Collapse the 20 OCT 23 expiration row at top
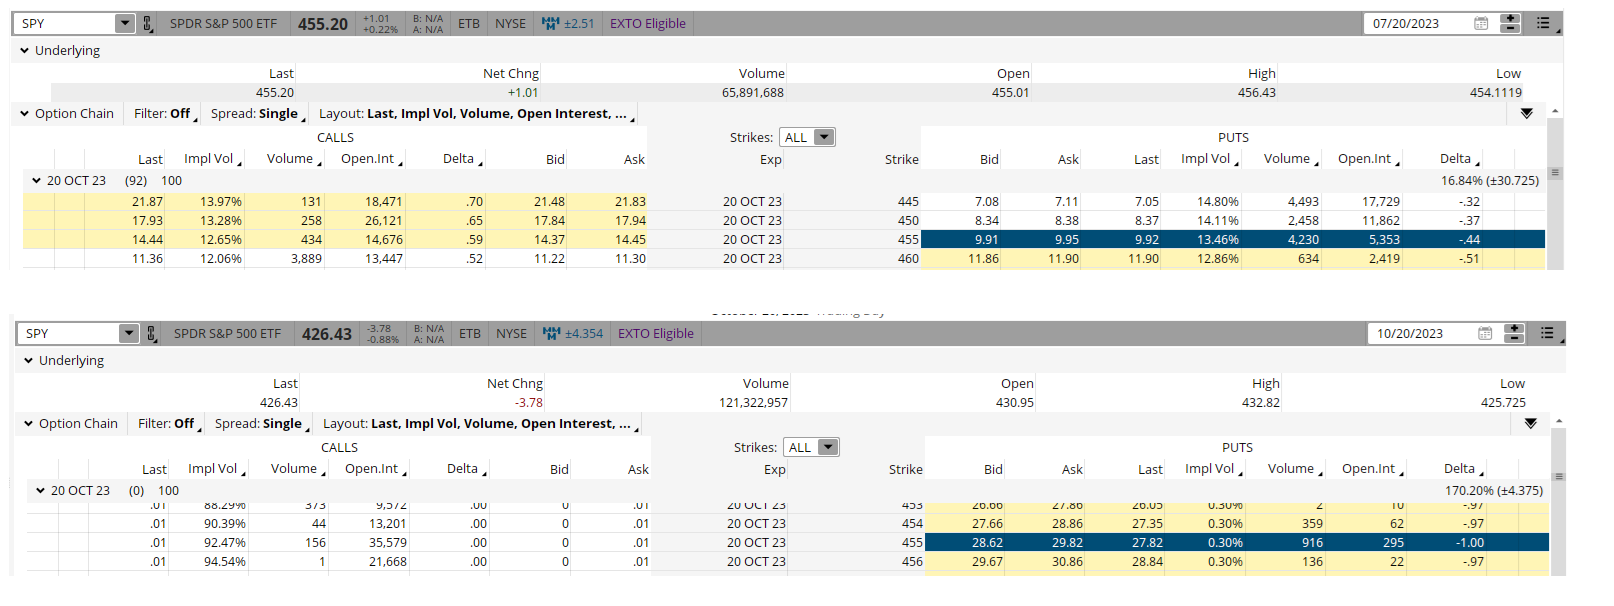The width and height of the screenshot is (1614, 606). 36,181
